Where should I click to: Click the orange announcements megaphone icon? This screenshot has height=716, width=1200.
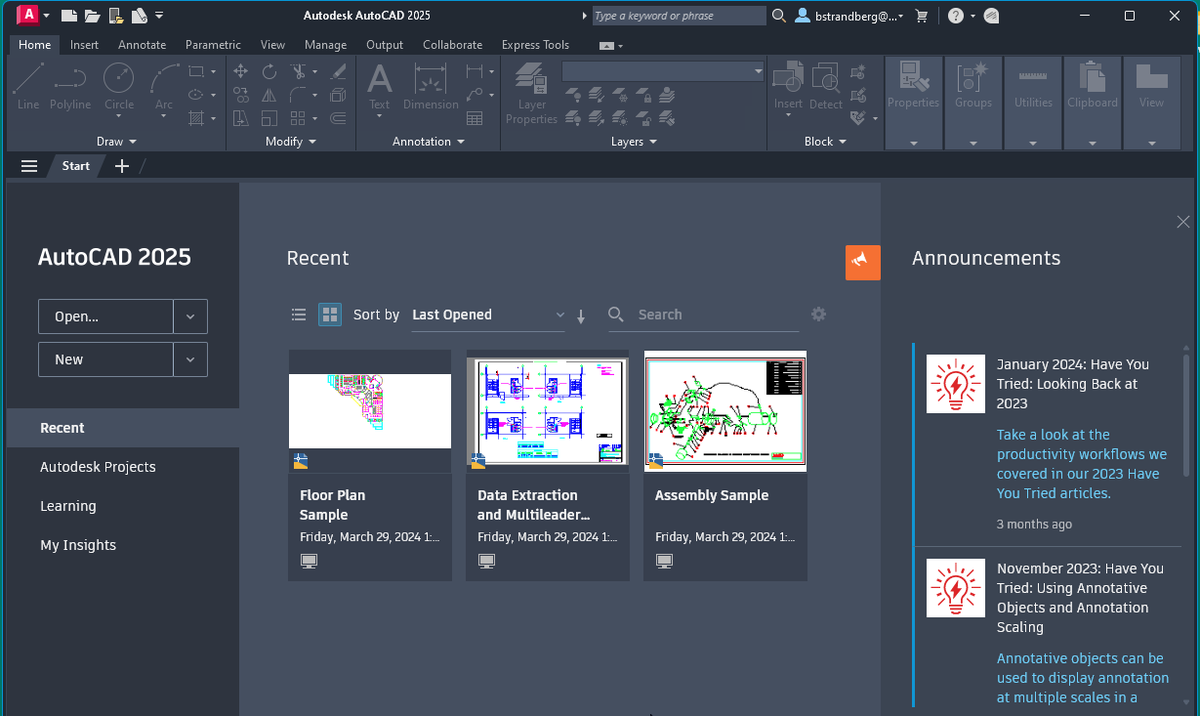tap(862, 261)
